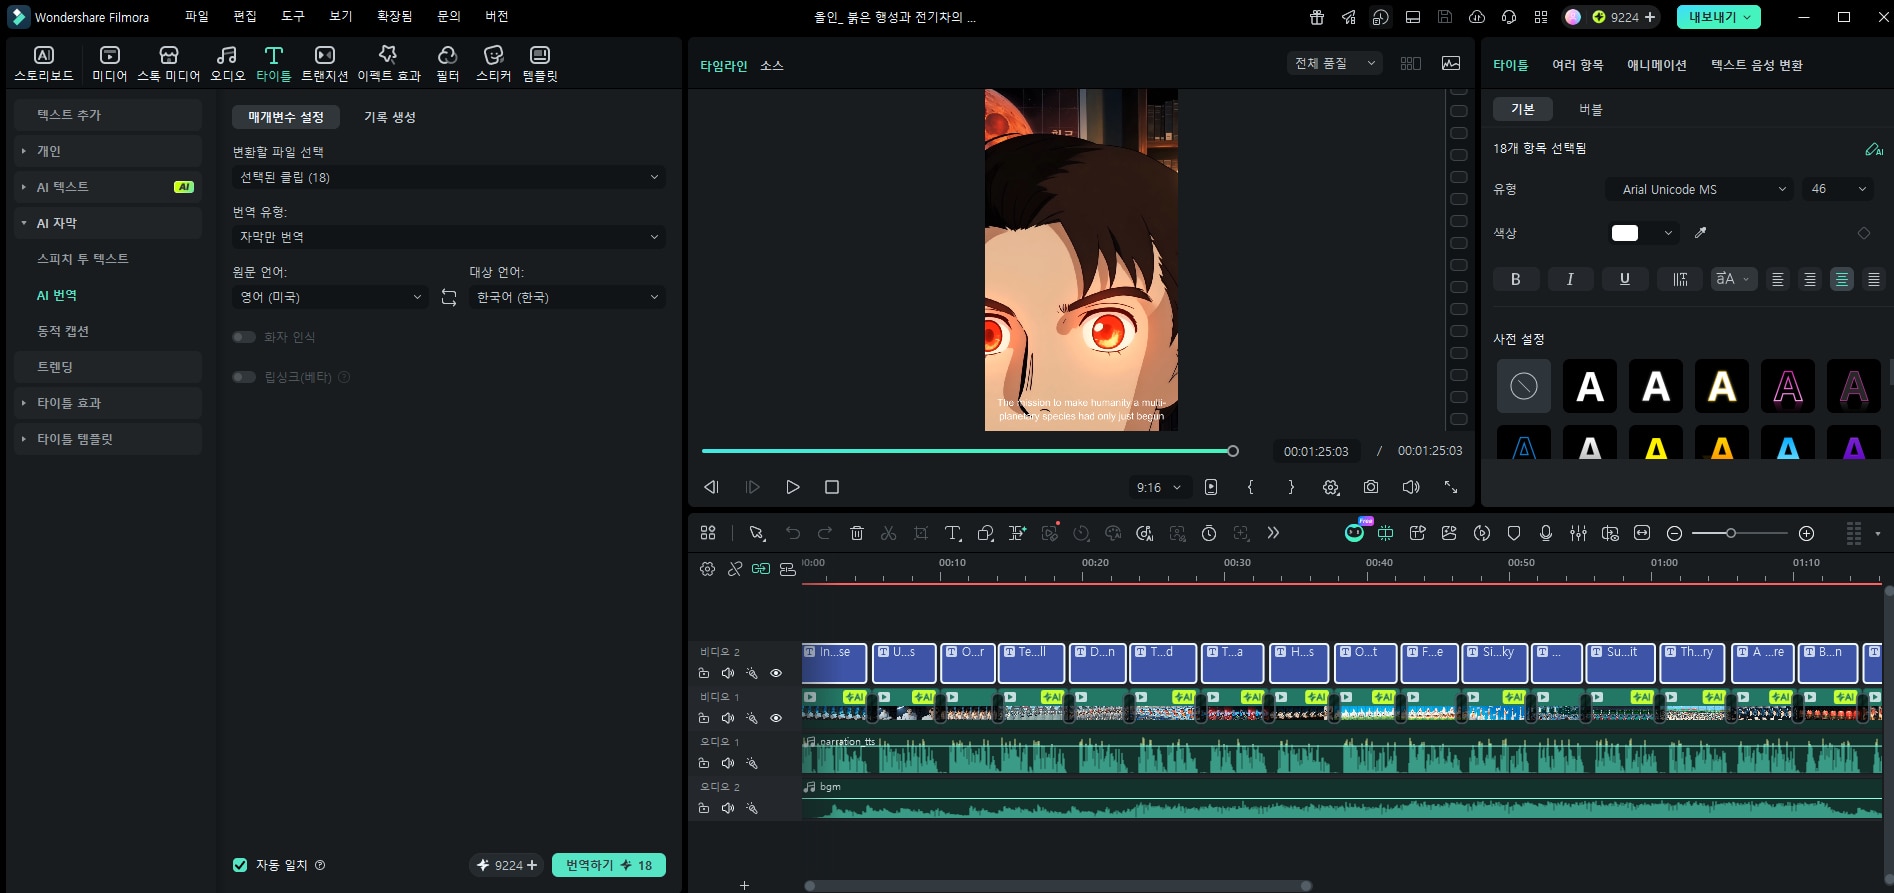Take a snapshot with the camera icon
This screenshot has width=1894, height=893.
pyautogui.click(x=1371, y=487)
